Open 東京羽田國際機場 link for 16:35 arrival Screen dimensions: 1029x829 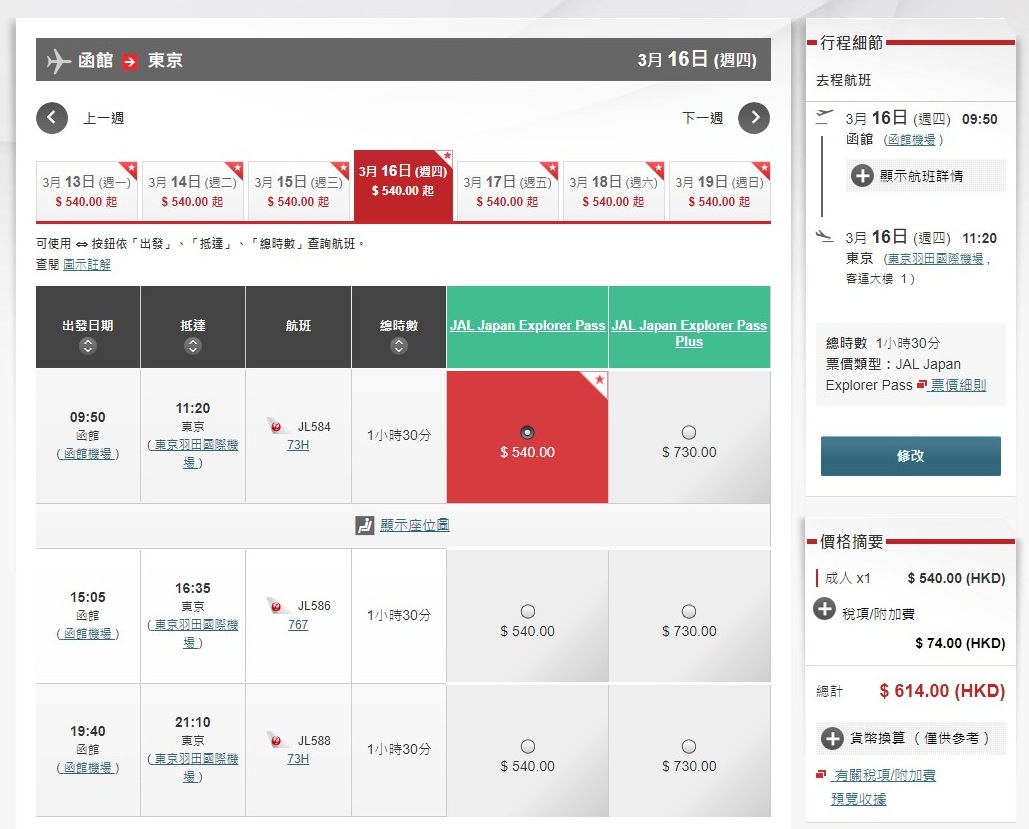[x=193, y=633]
